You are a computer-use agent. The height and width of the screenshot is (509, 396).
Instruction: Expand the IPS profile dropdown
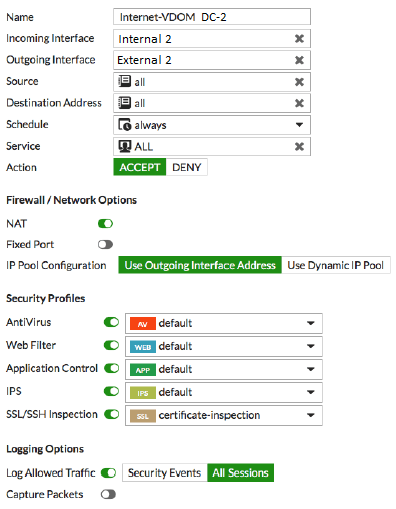pyautogui.click(x=224, y=392)
